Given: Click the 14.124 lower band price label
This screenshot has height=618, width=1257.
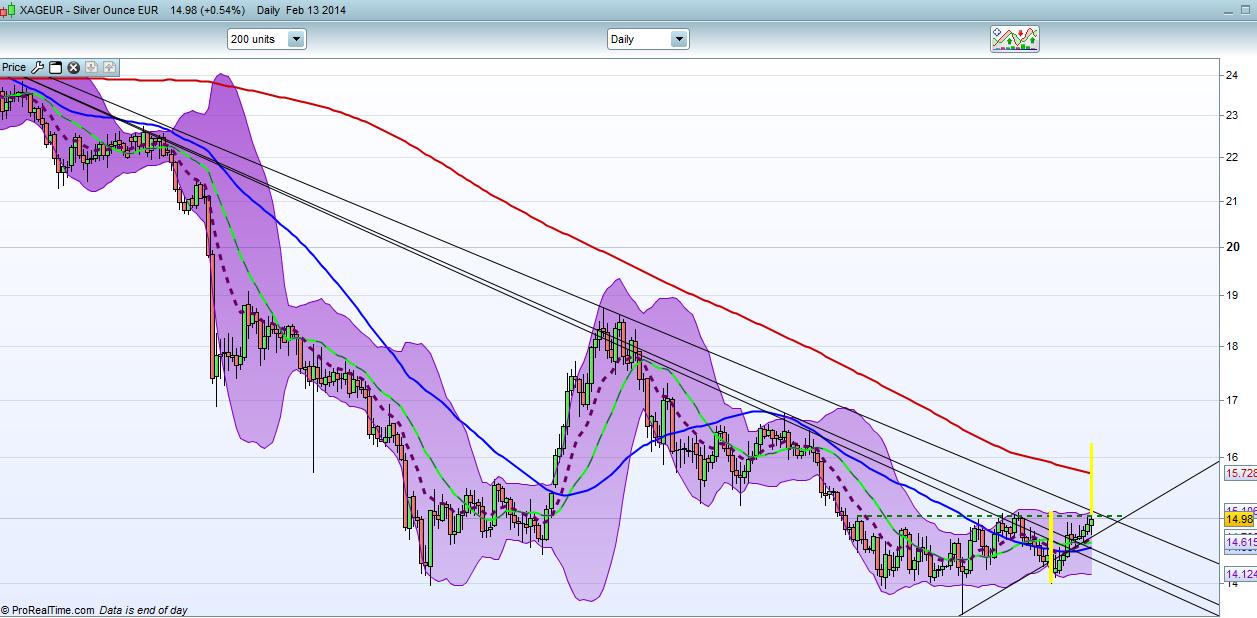Looking at the screenshot, I should click(x=1241, y=574).
